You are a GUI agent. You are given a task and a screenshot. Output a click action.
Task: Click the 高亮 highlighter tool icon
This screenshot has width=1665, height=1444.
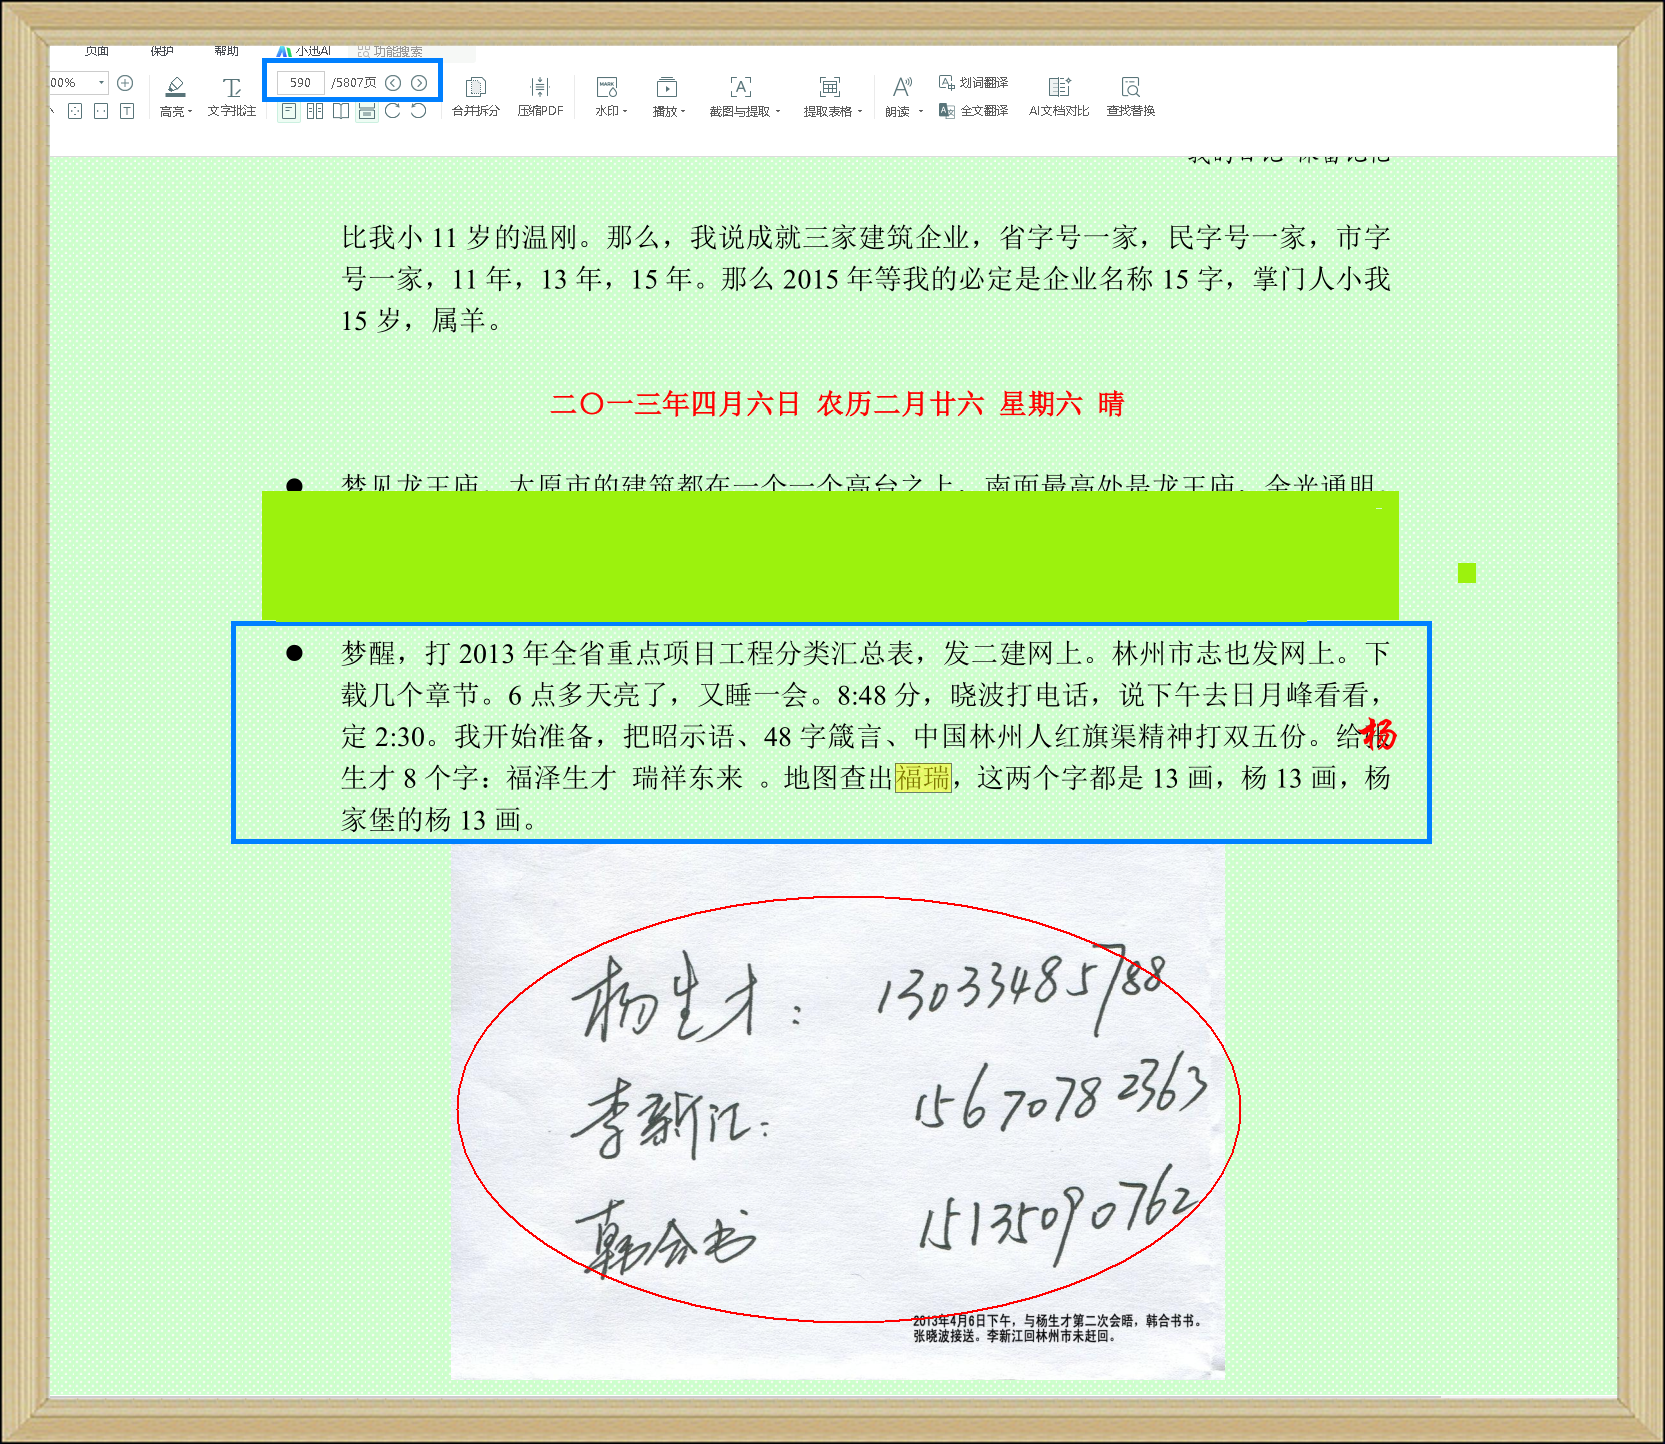[x=175, y=88]
